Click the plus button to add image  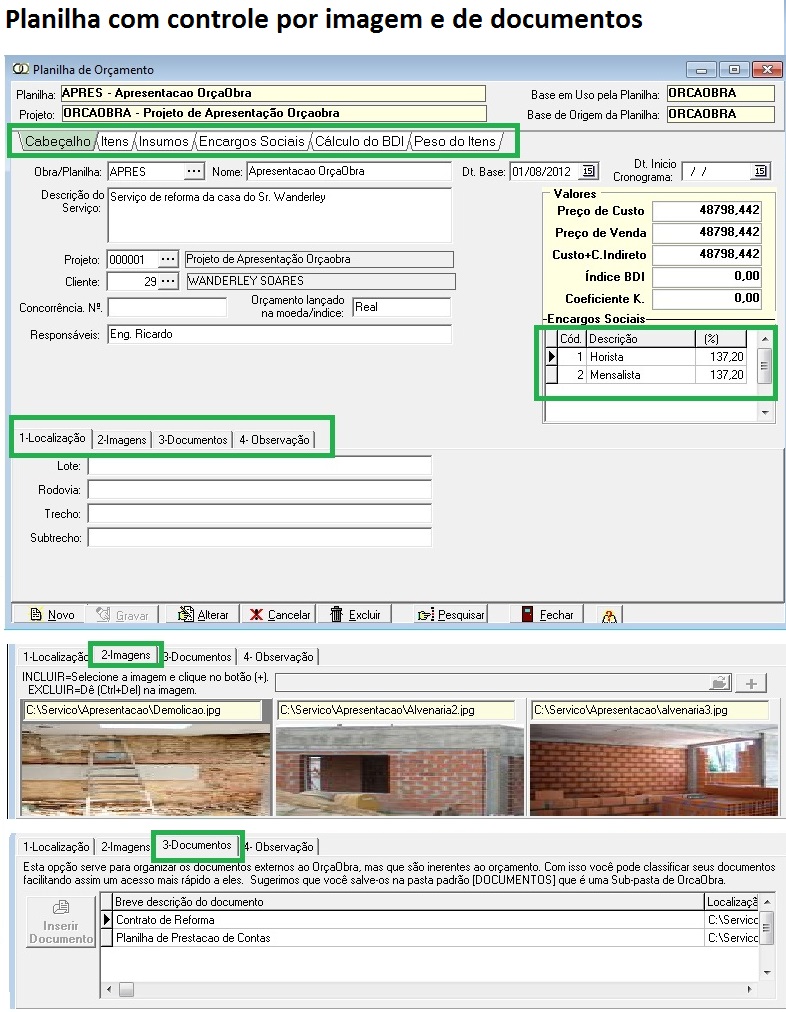click(752, 683)
